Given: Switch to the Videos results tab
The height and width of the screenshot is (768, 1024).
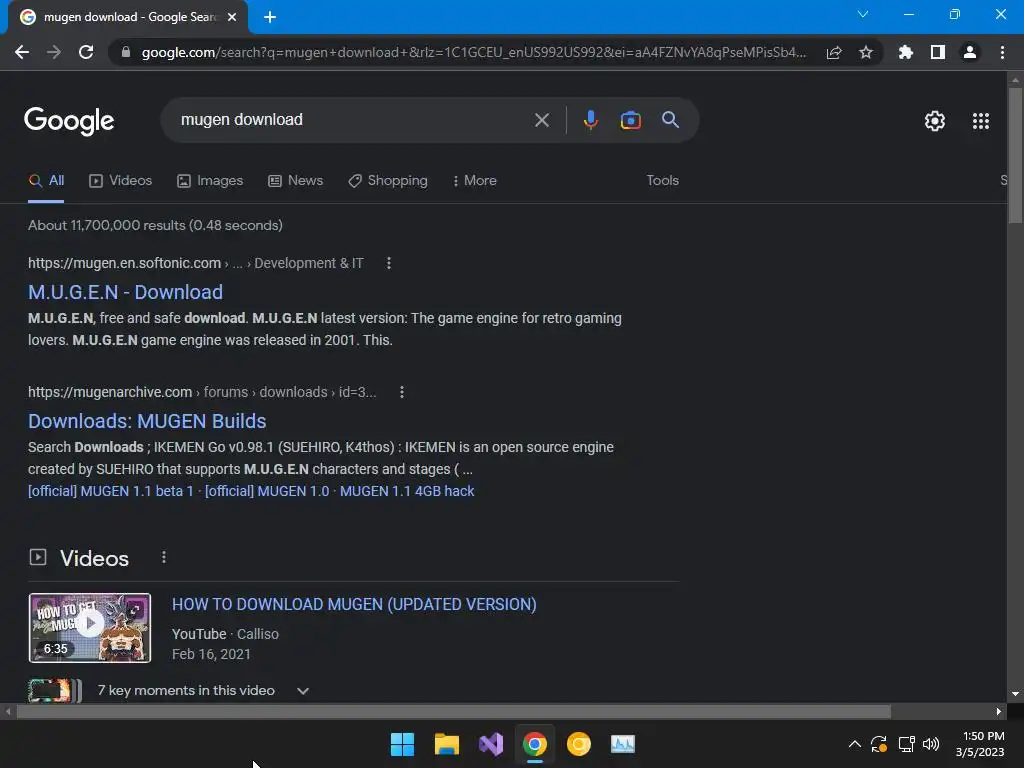Looking at the screenshot, I should 120,181.
